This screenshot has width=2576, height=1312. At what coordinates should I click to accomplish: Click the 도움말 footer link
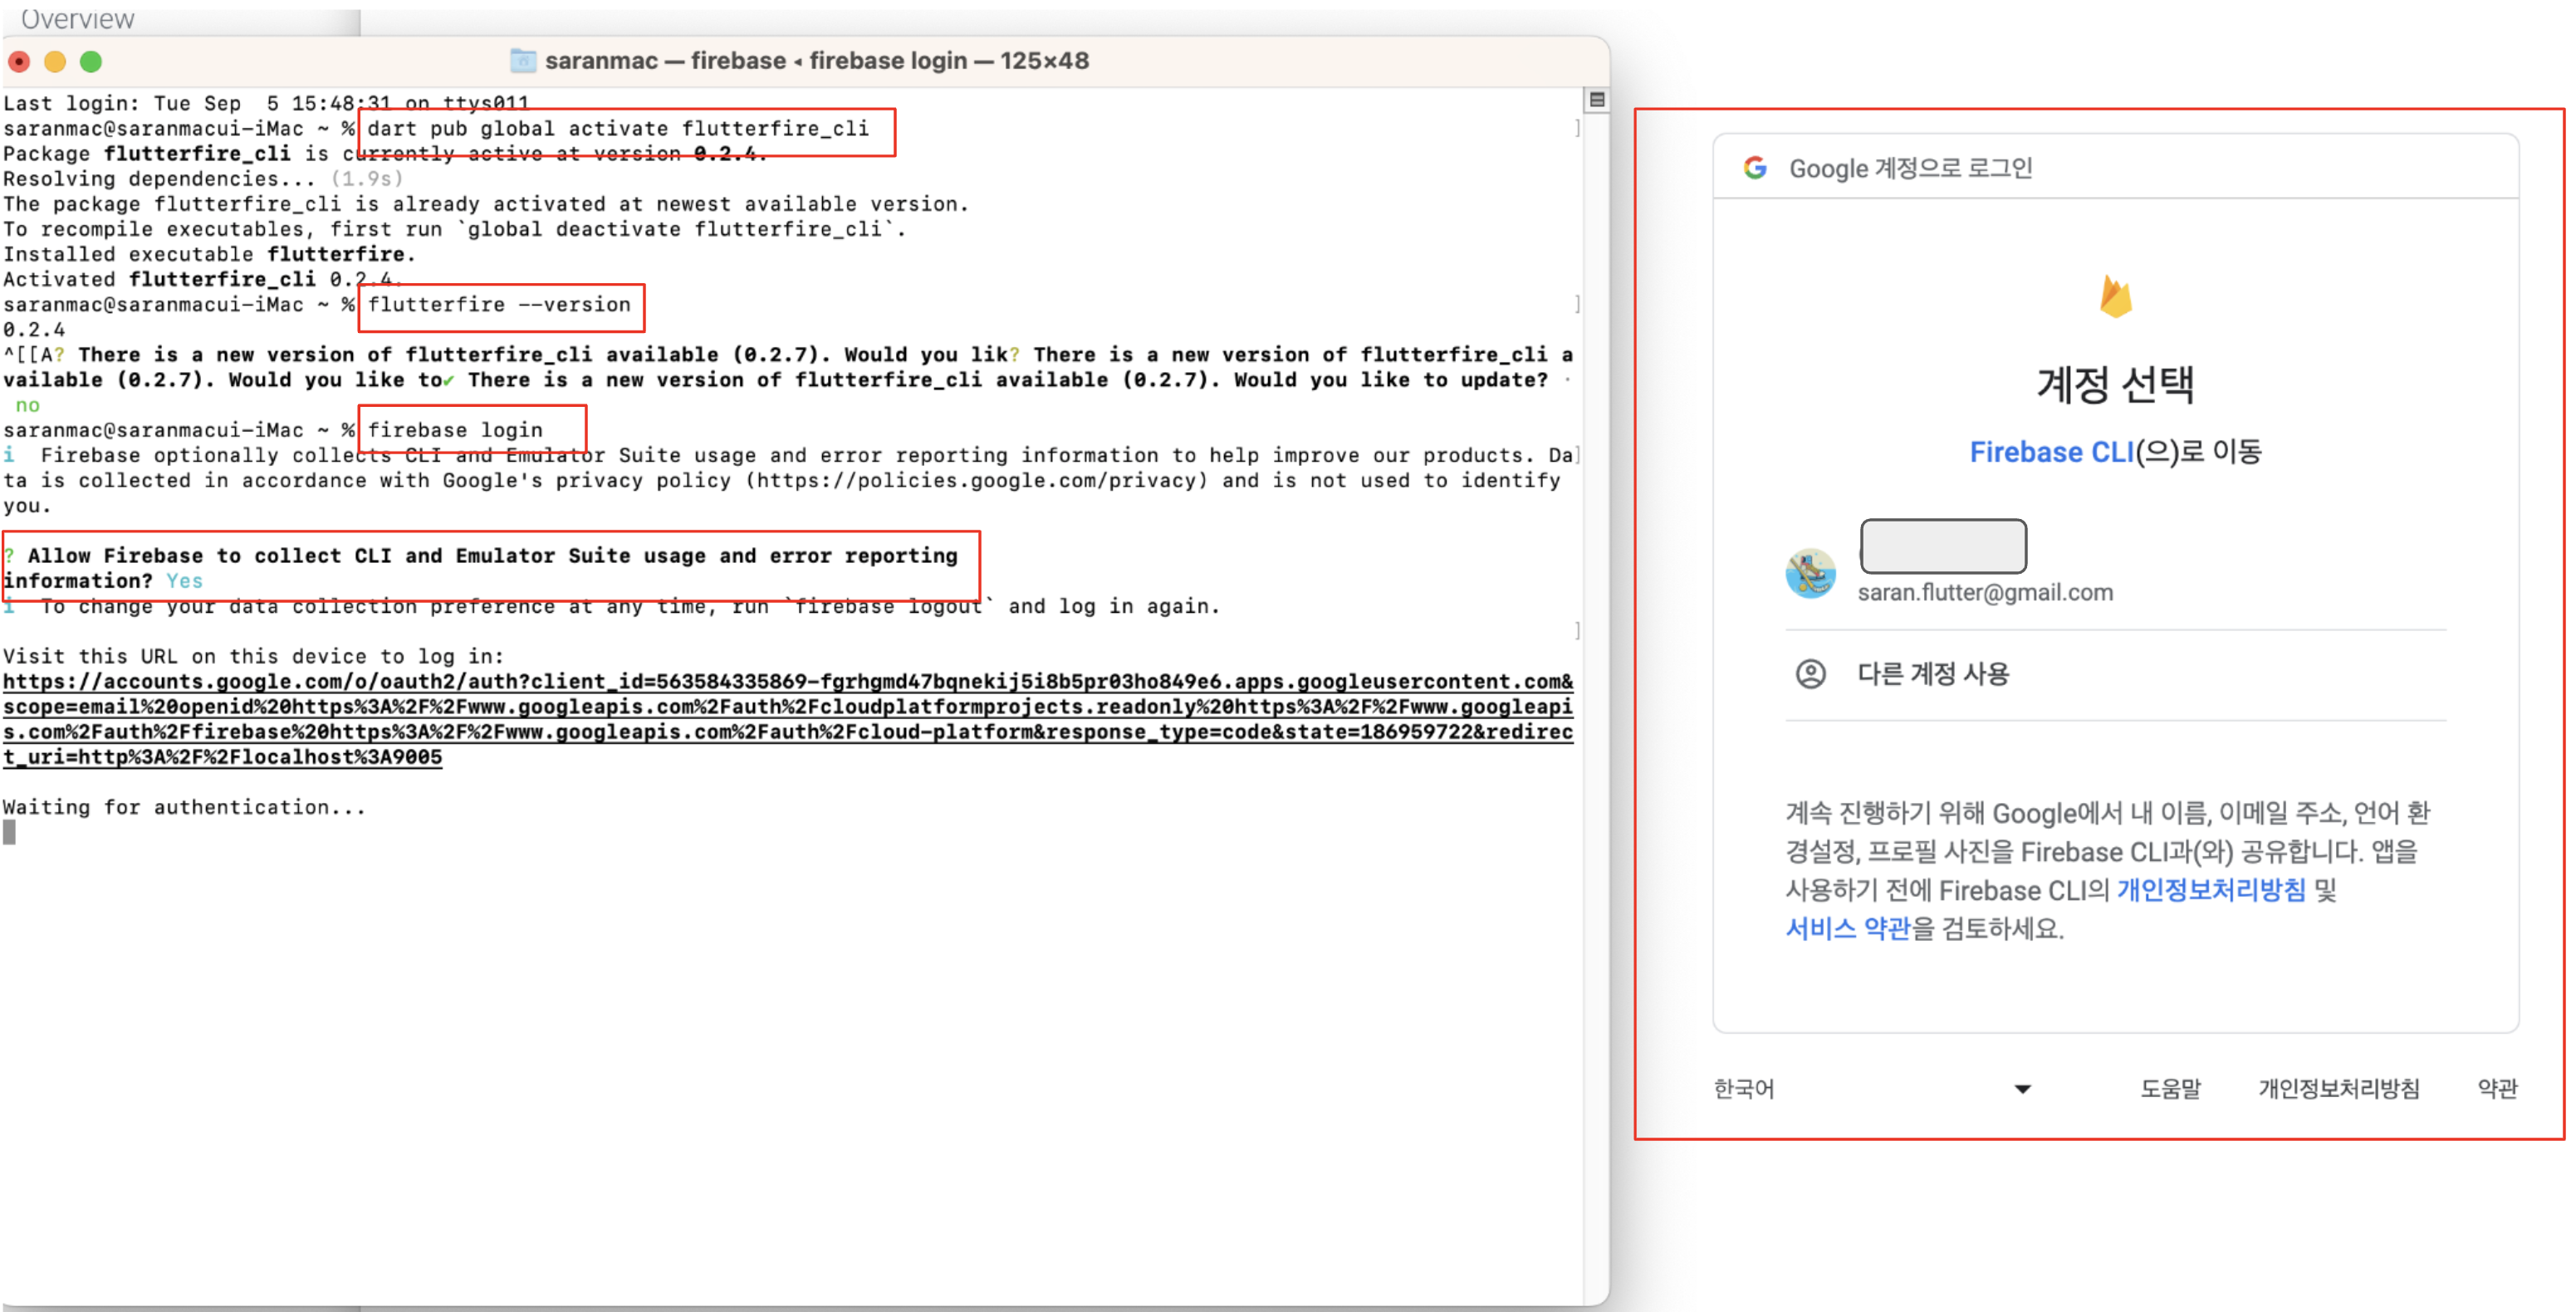[x=2170, y=1088]
